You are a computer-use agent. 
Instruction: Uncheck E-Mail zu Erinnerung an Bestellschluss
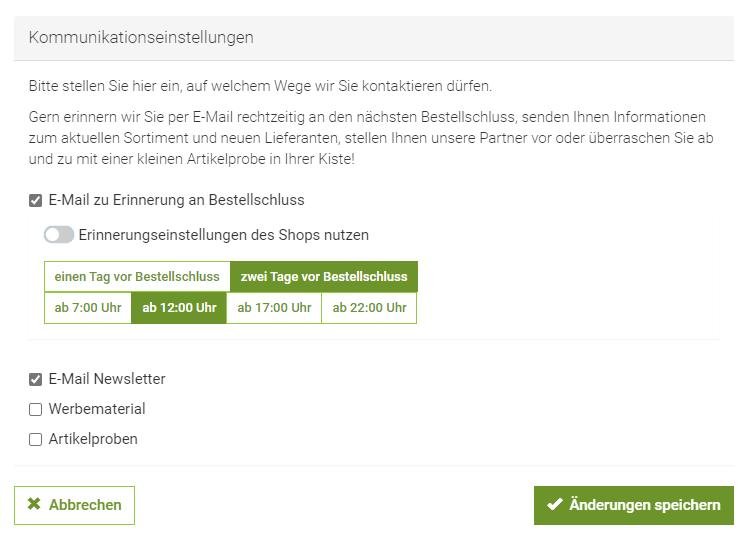click(36, 201)
